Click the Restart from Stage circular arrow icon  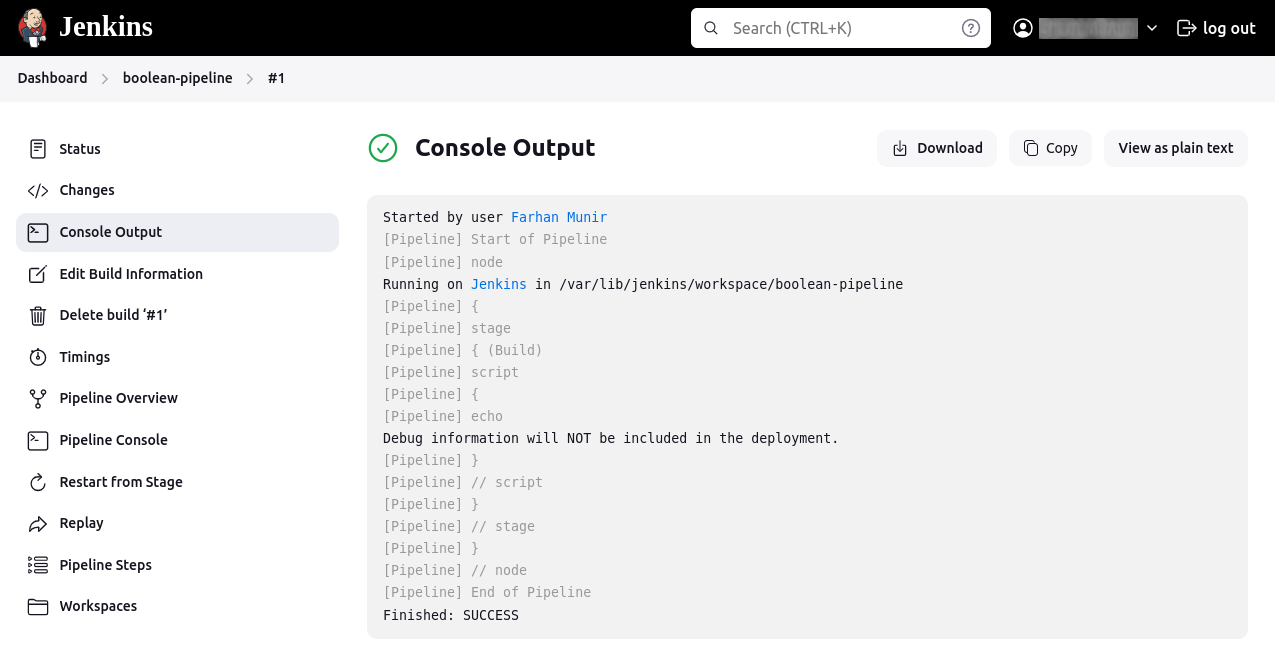[38, 482]
